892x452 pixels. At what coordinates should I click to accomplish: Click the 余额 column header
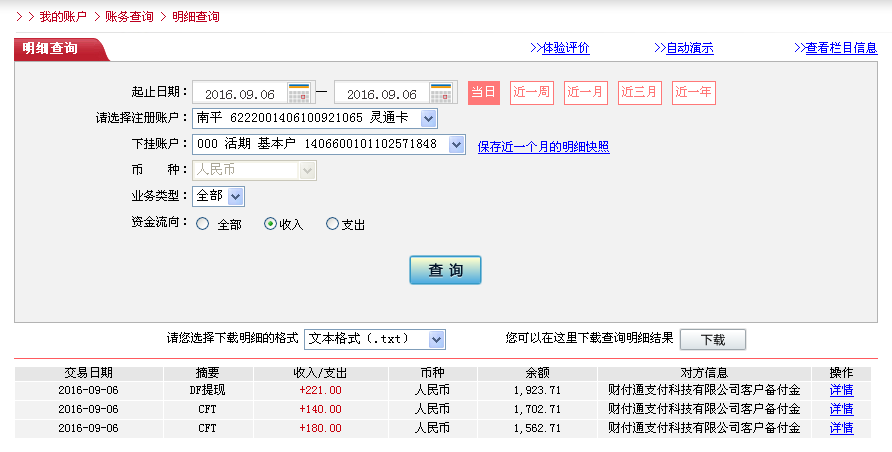pos(538,373)
